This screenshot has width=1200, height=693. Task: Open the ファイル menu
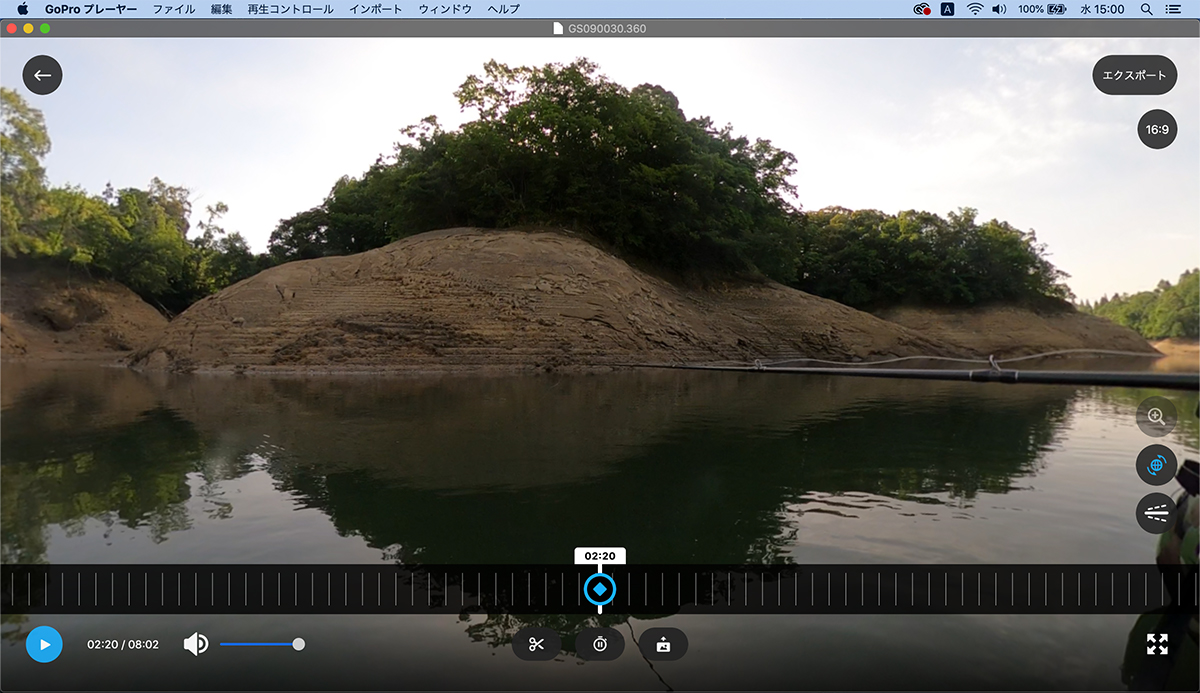click(174, 9)
